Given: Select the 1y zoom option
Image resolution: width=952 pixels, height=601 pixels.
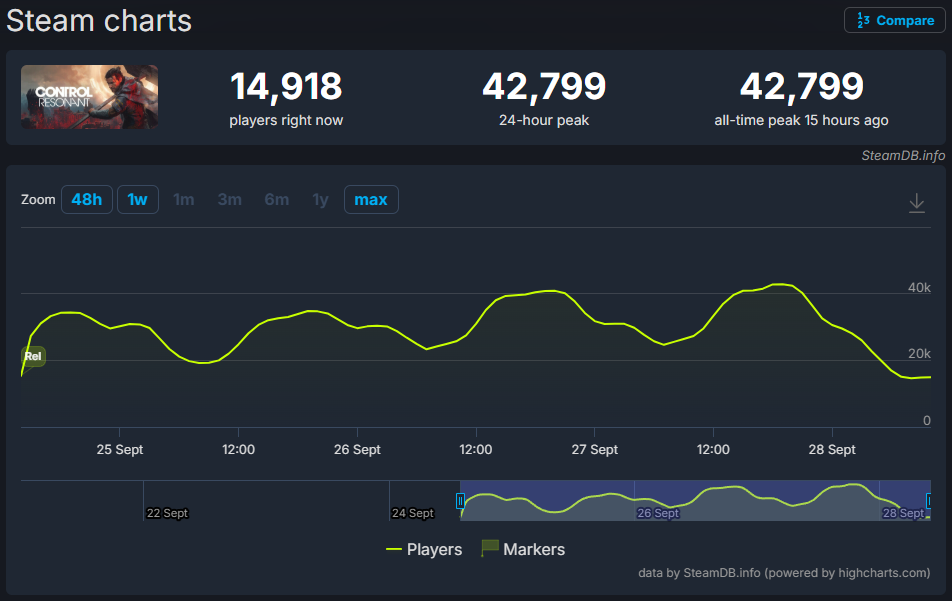Looking at the screenshot, I should click(321, 200).
